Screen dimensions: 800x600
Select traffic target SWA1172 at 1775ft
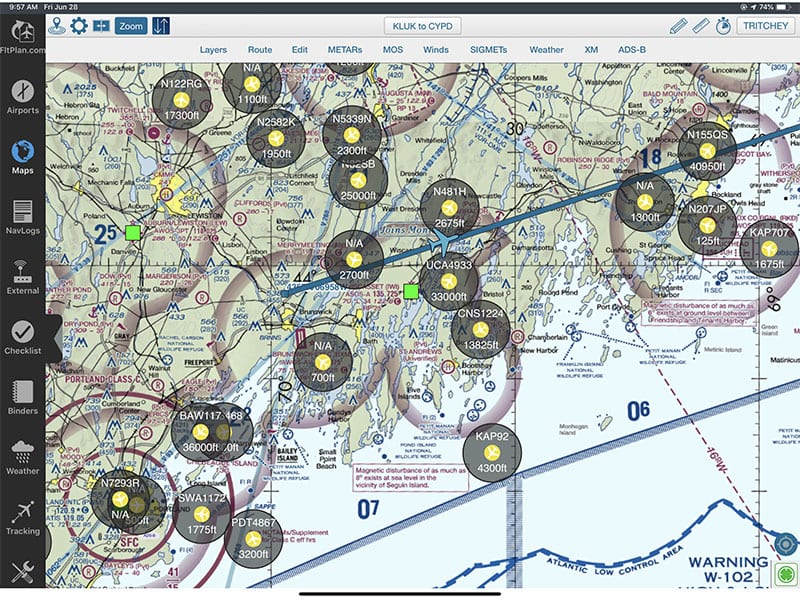click(x=202, y=514)
